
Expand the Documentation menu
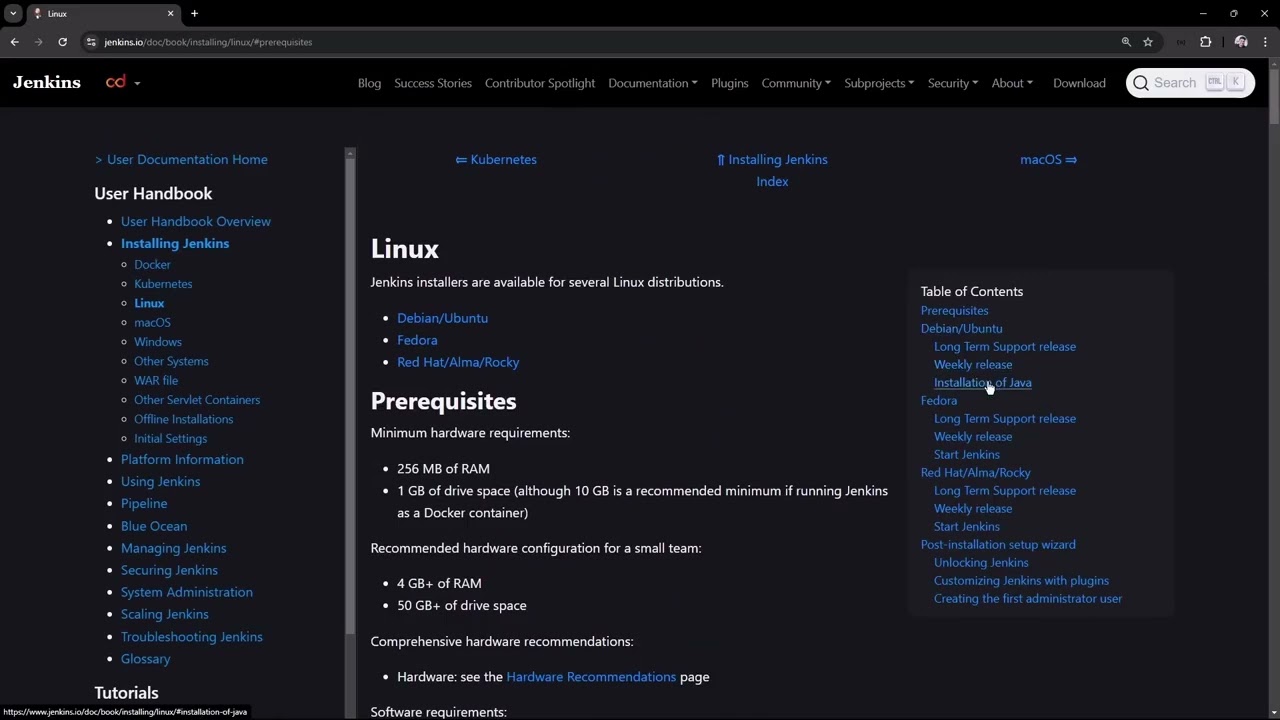652,83
